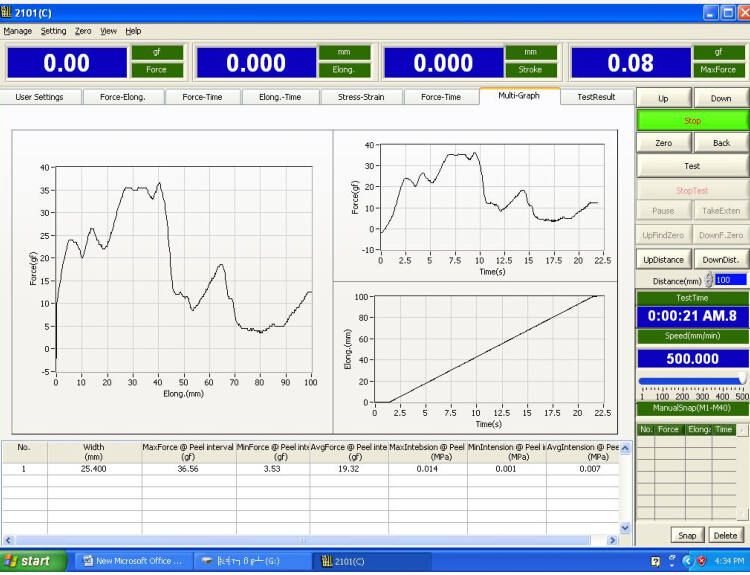Viewport: 750px width, 575px height.
Task: Open the Setting menu
Action: coord(53,31)
